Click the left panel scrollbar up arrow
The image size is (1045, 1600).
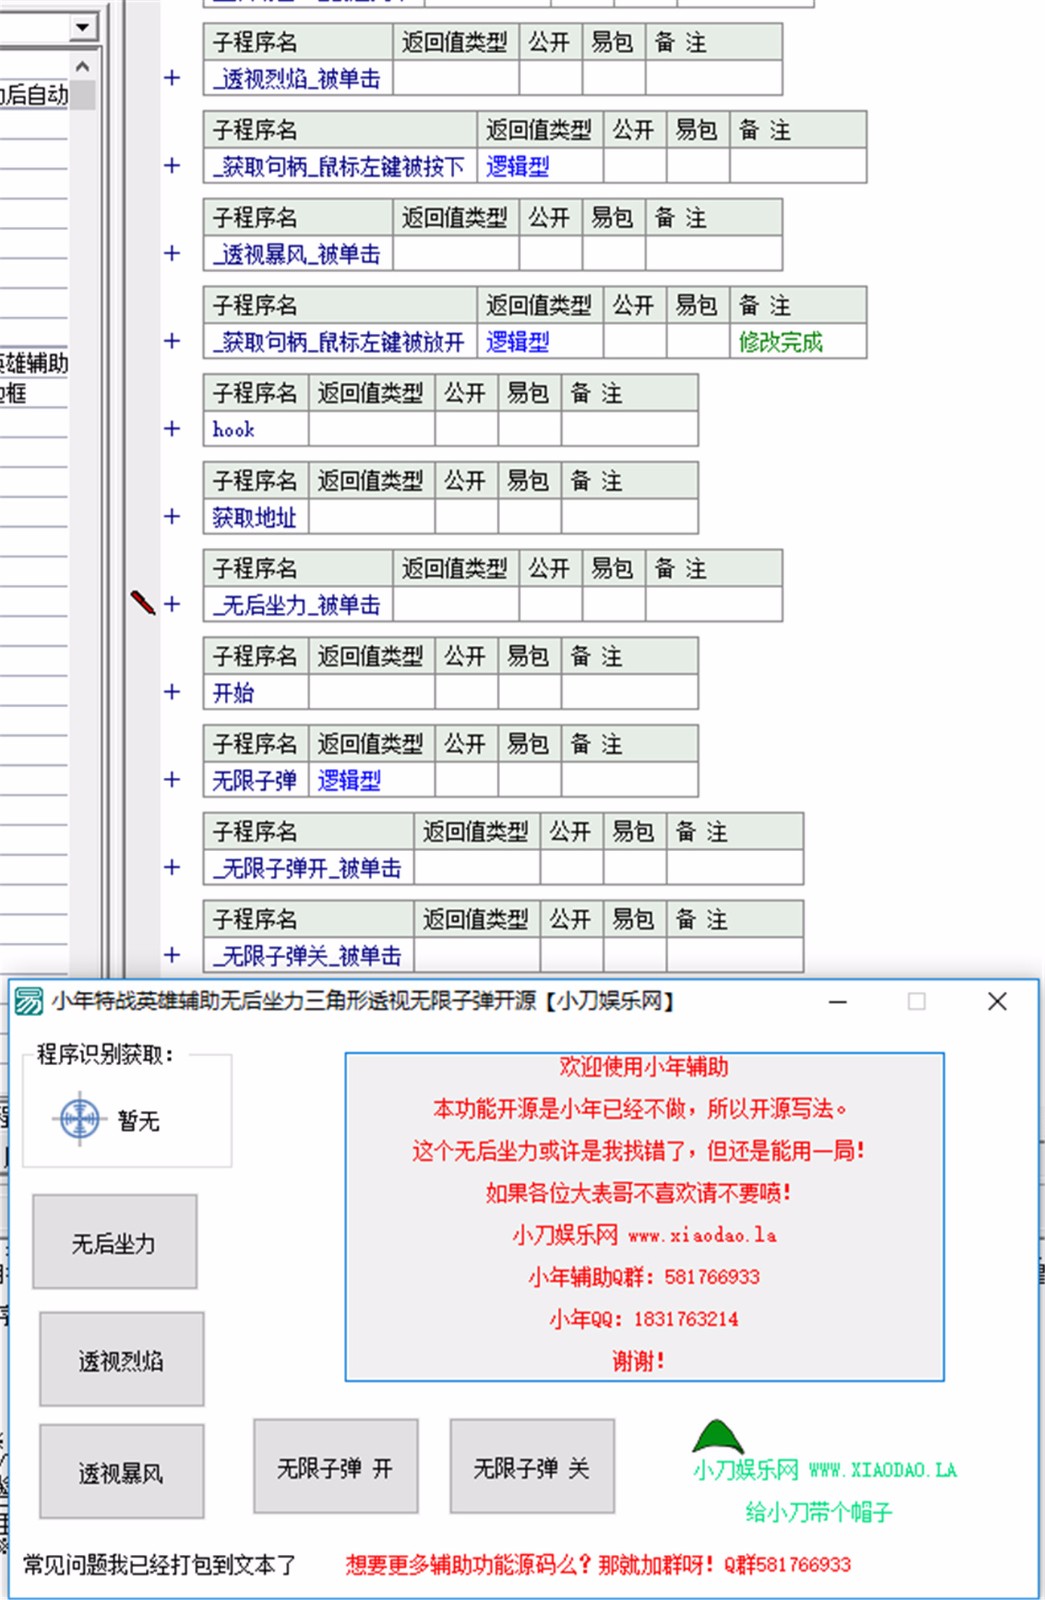click(x=83, y=66)
